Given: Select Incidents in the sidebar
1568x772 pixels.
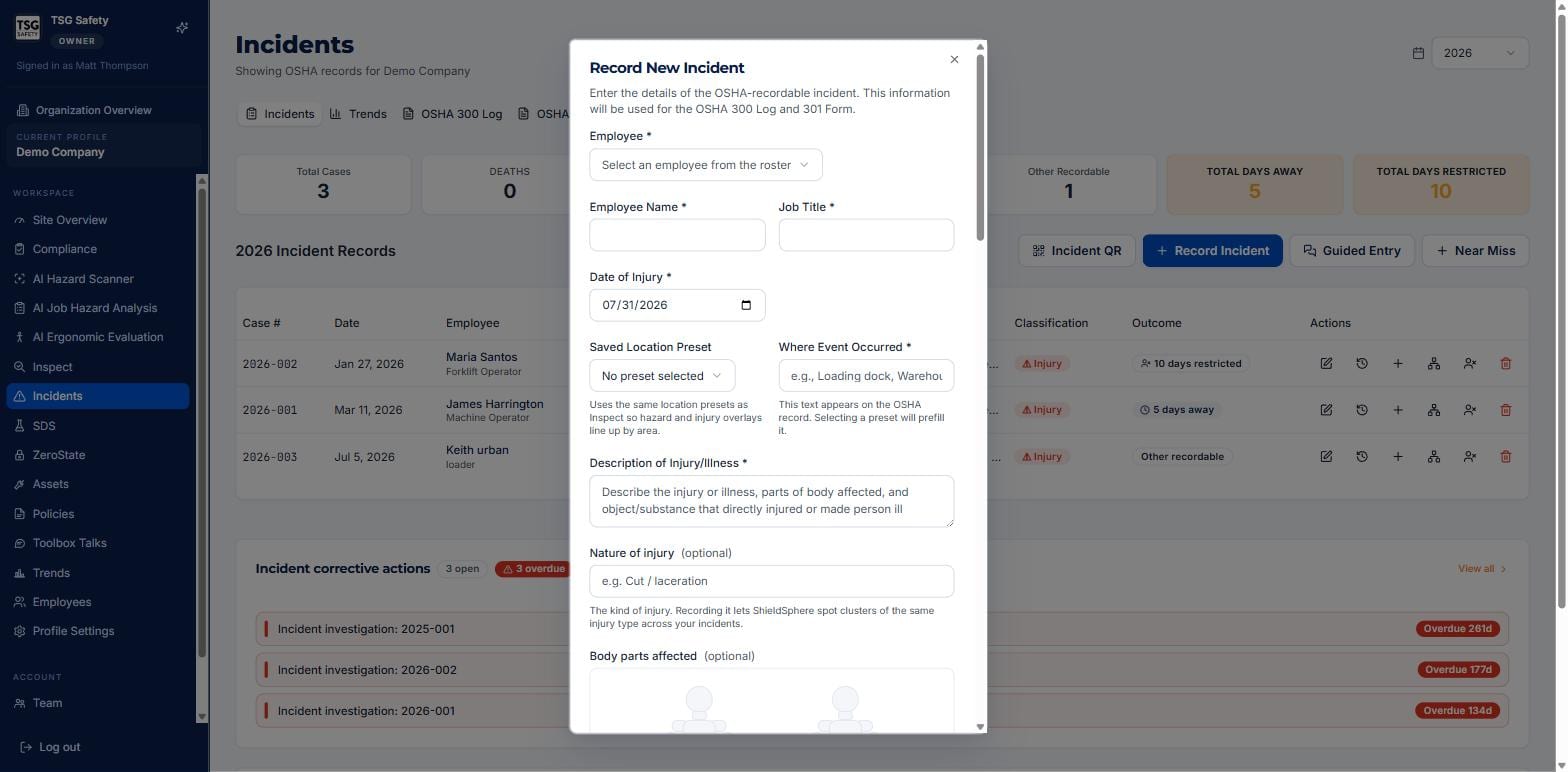Looking at the screenshot, I should (x=98, y=396).
